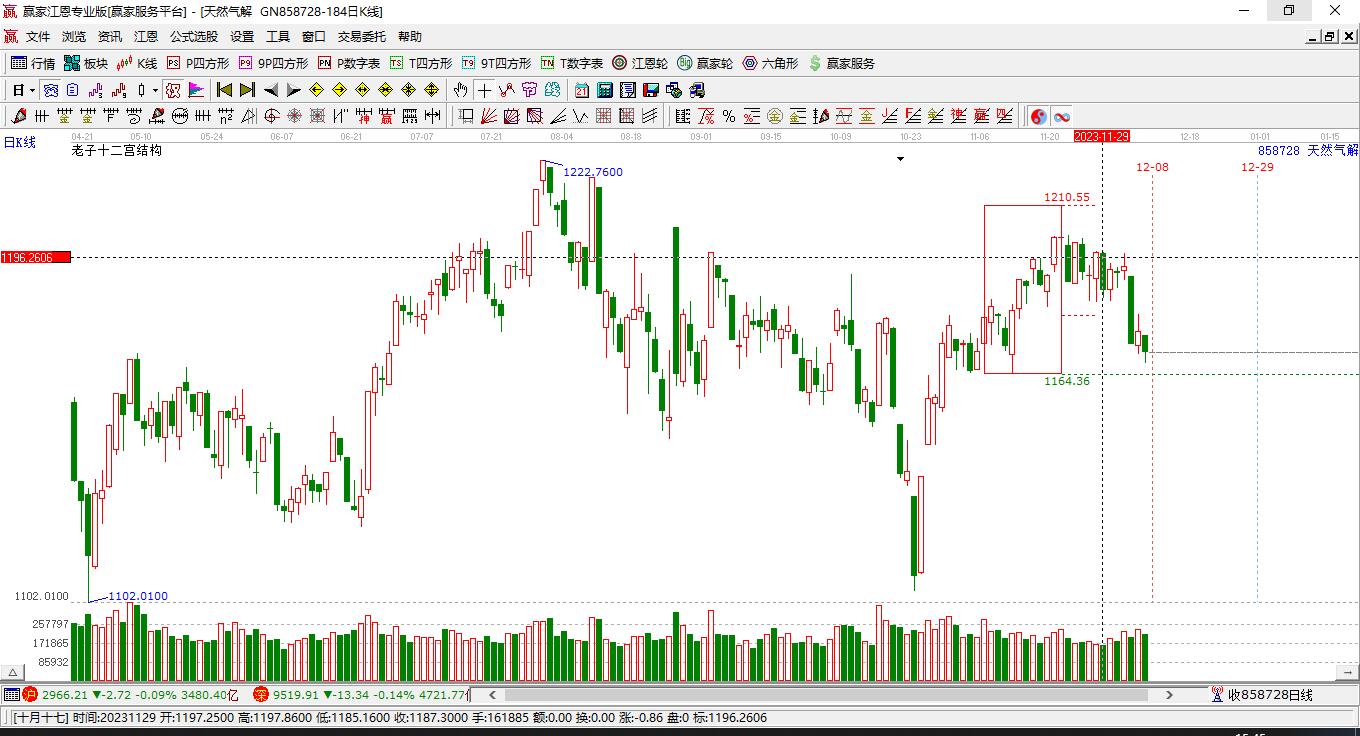
Task: Step chart right with black arrow
Action: (293, 90)
